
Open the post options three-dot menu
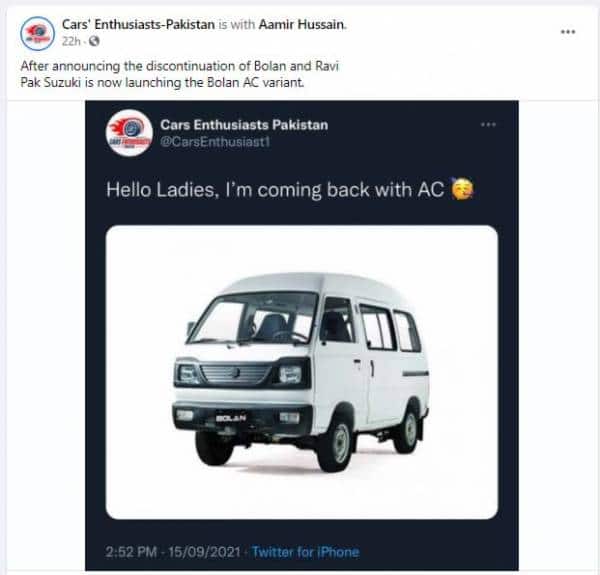[568, 32]
